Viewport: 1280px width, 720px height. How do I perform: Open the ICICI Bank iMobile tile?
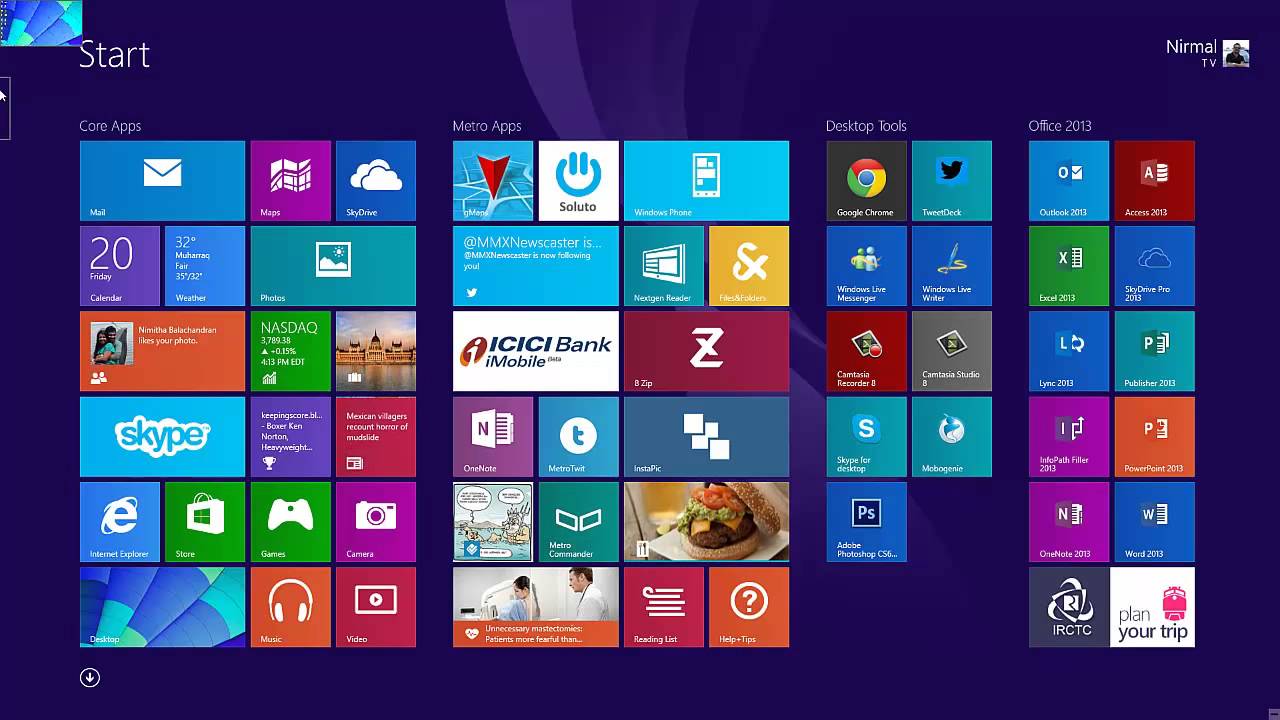tap(535, 351)
